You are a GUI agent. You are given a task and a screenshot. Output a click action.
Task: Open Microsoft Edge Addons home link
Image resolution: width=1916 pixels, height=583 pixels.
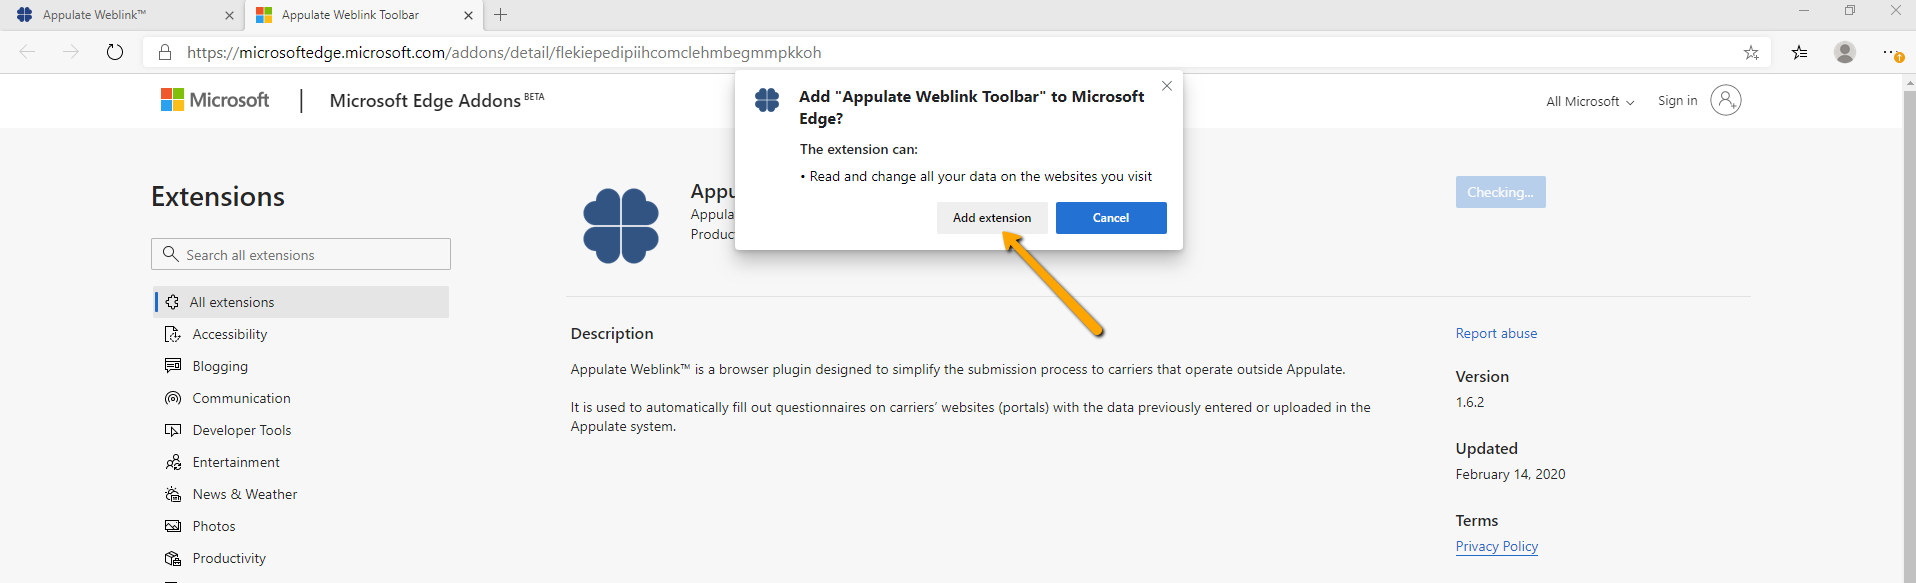point(436,100)
